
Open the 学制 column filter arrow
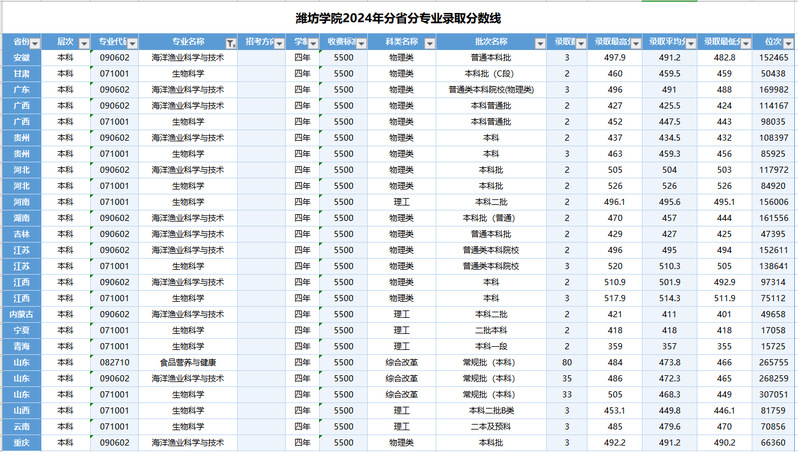point(312,43)
